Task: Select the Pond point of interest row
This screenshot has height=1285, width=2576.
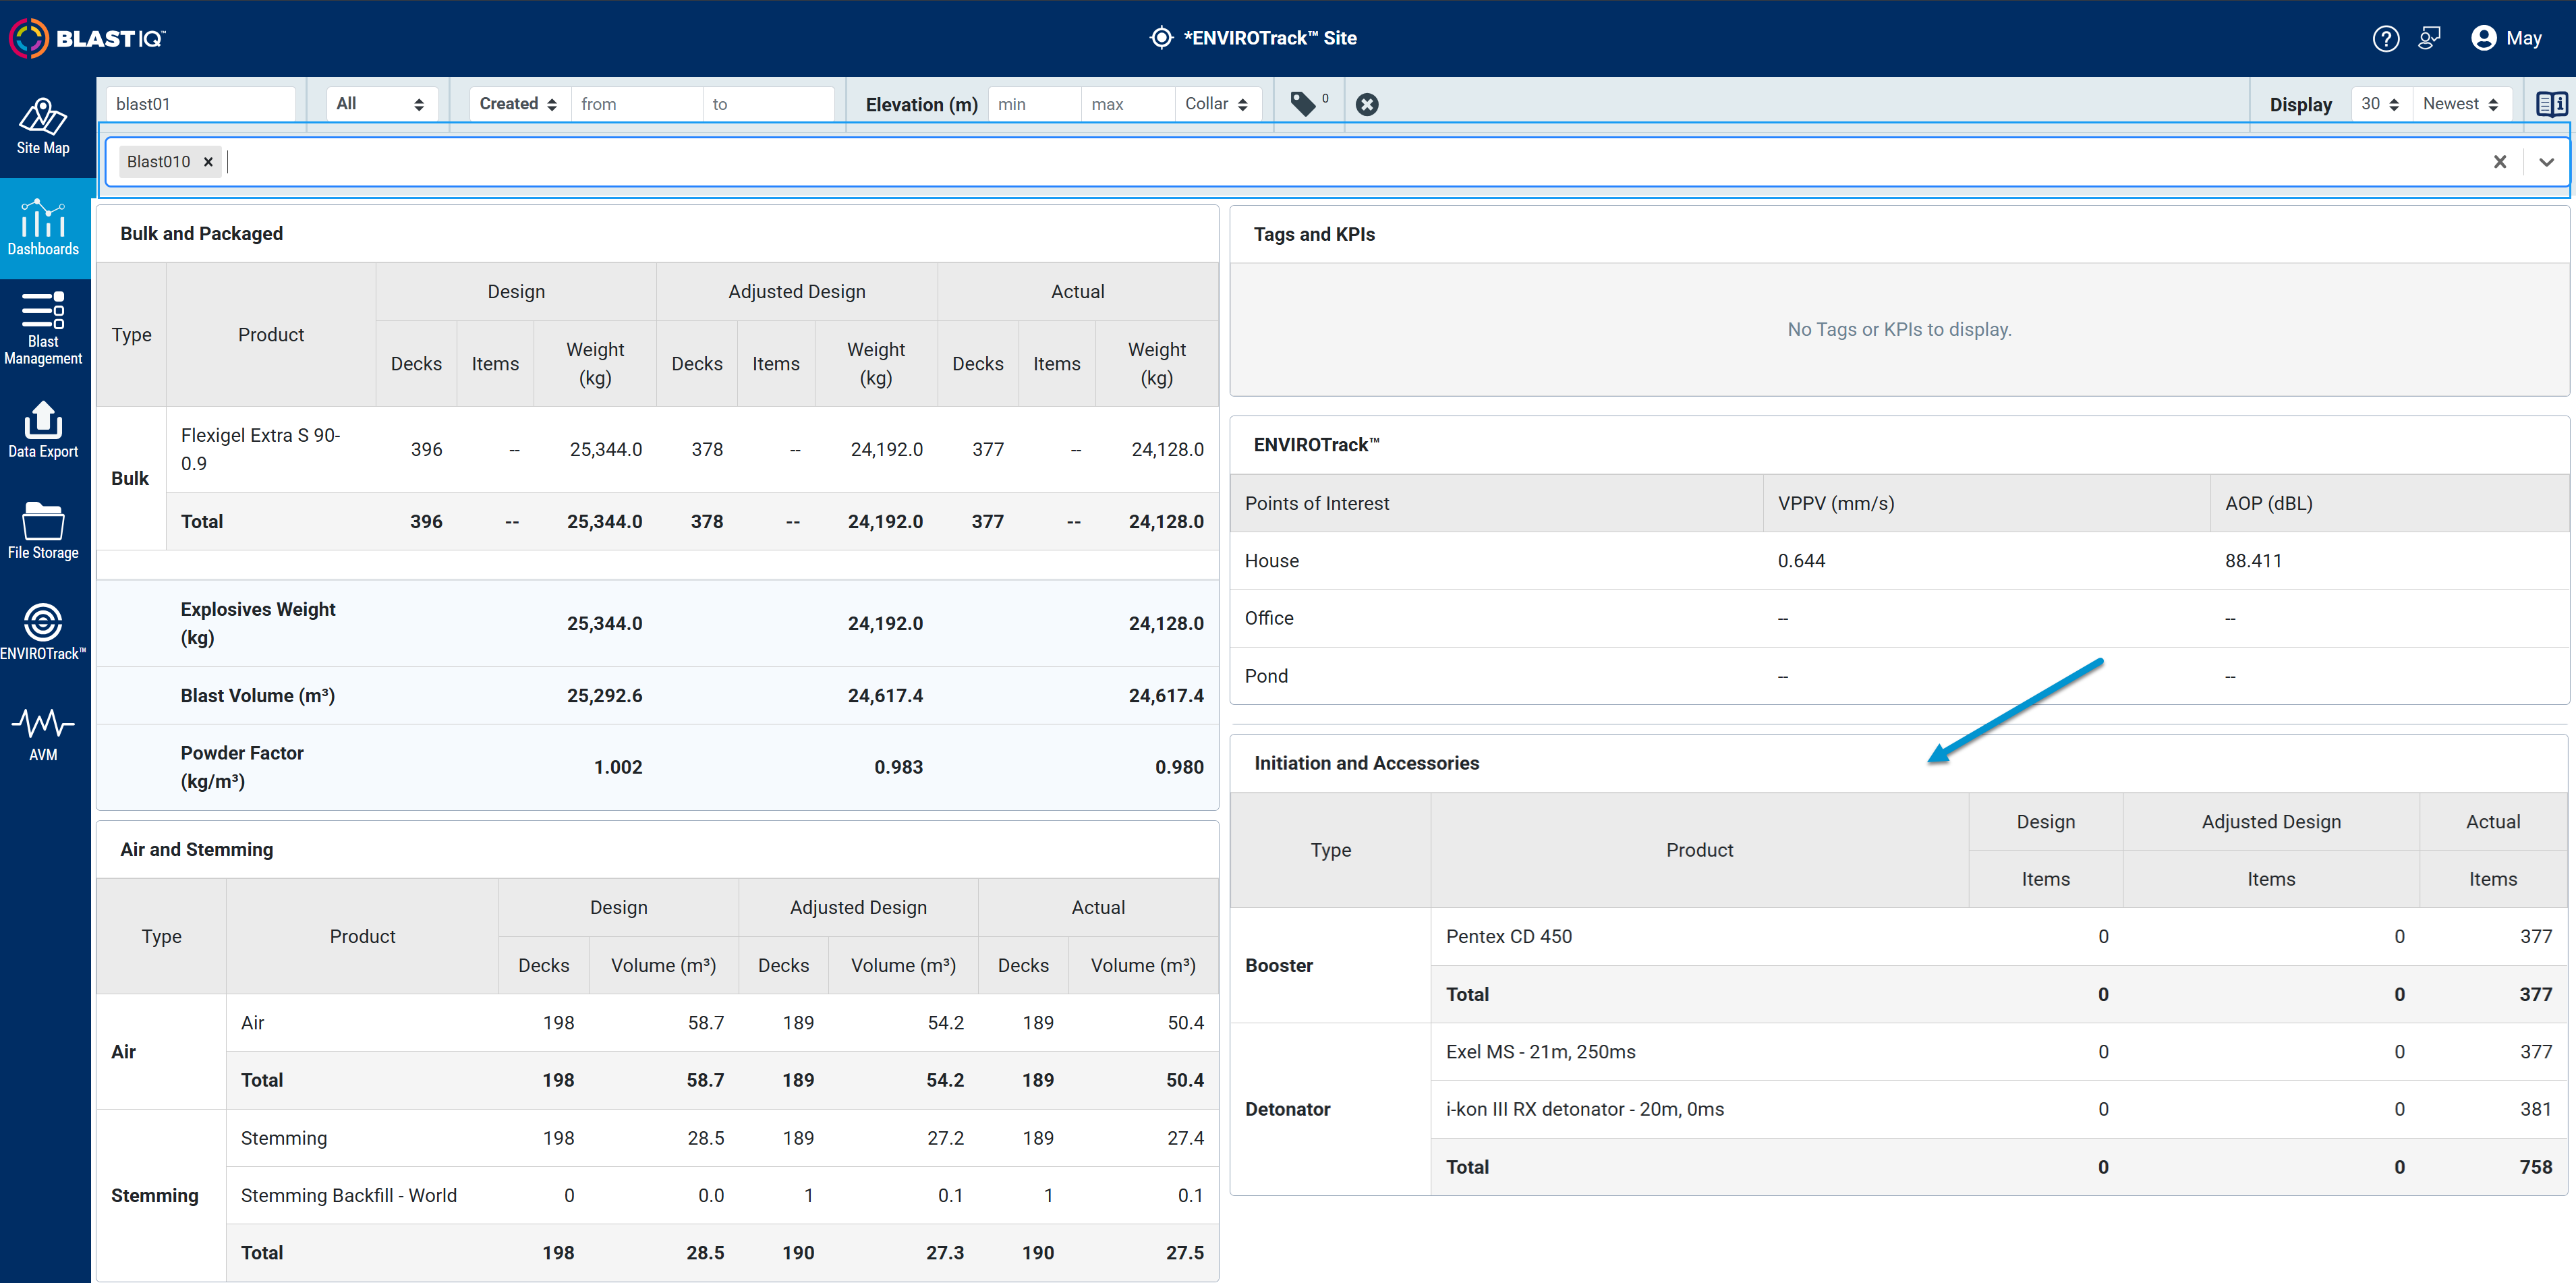Action: coord(1899,676)
